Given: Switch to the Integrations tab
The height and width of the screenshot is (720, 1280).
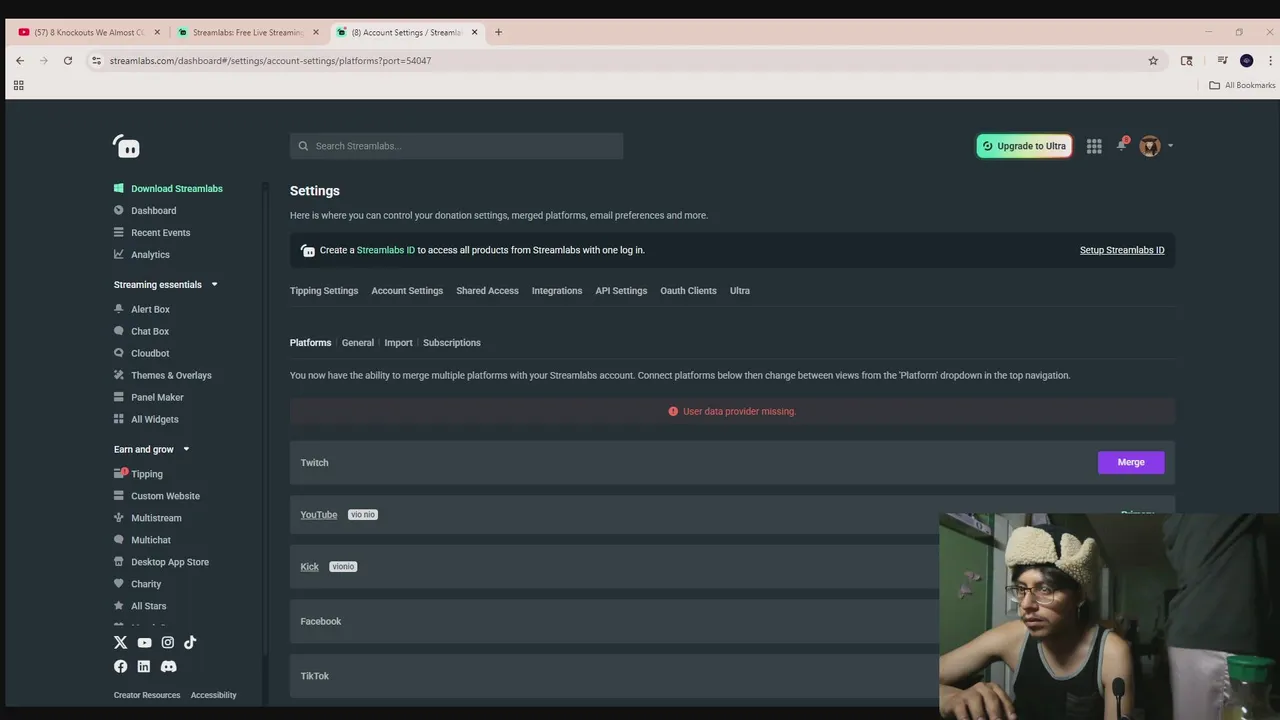Looking at the screenshot, I should (557, 291).
